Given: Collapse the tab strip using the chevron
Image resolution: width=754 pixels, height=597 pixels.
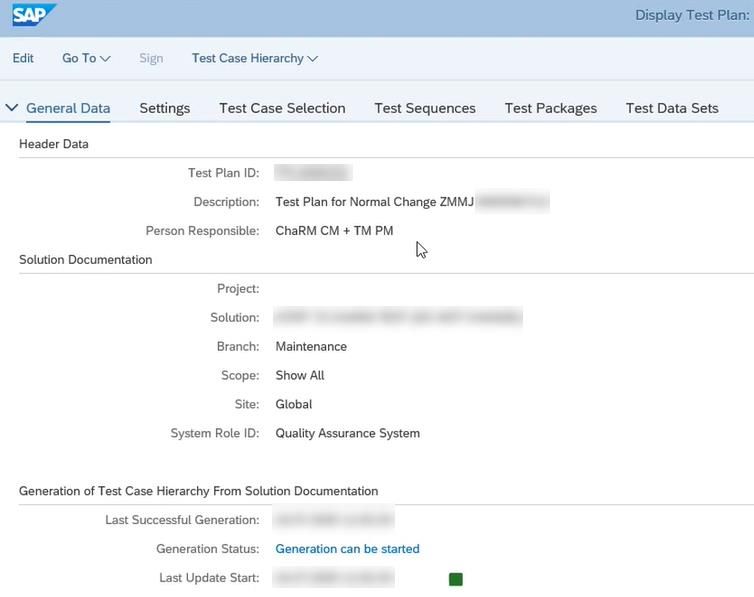Looking at the screenshot, I should pyautogui.click(x=12, y=108).
